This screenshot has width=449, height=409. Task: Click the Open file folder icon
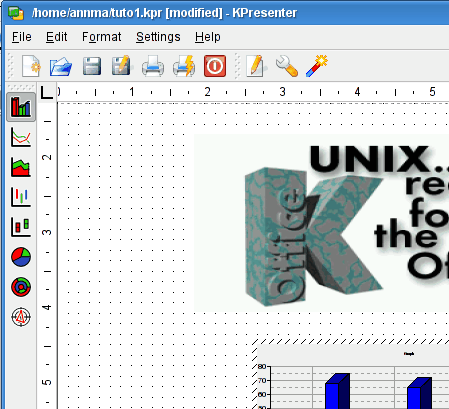coord(61,66)
